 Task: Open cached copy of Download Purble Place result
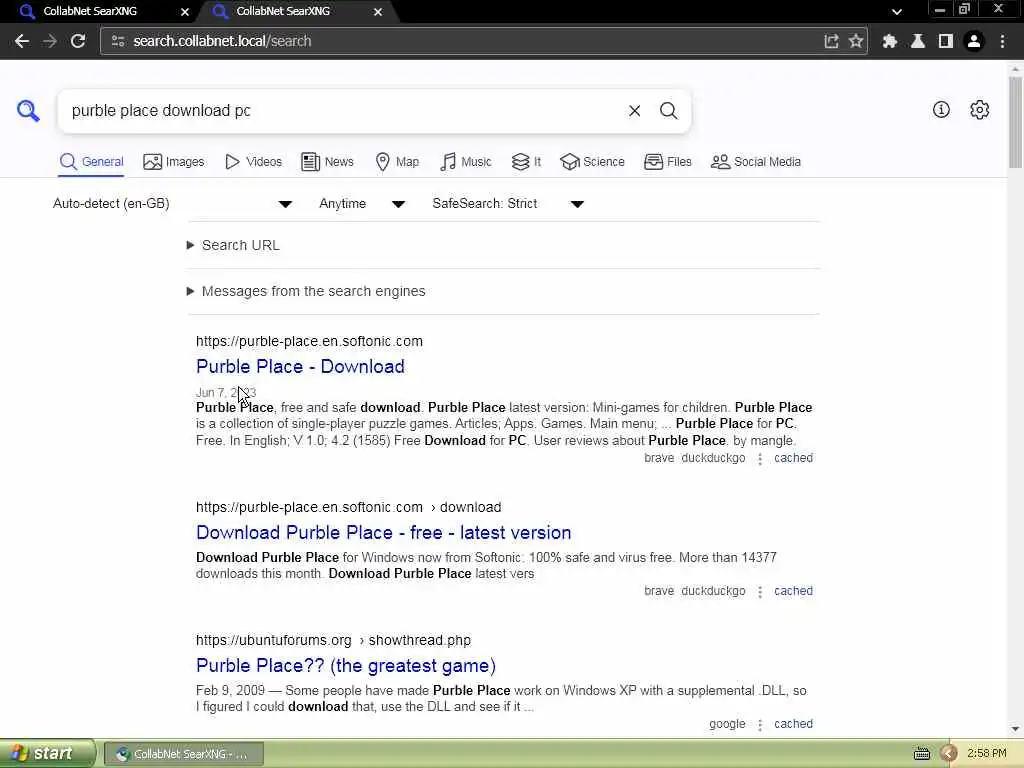(793, 591)
